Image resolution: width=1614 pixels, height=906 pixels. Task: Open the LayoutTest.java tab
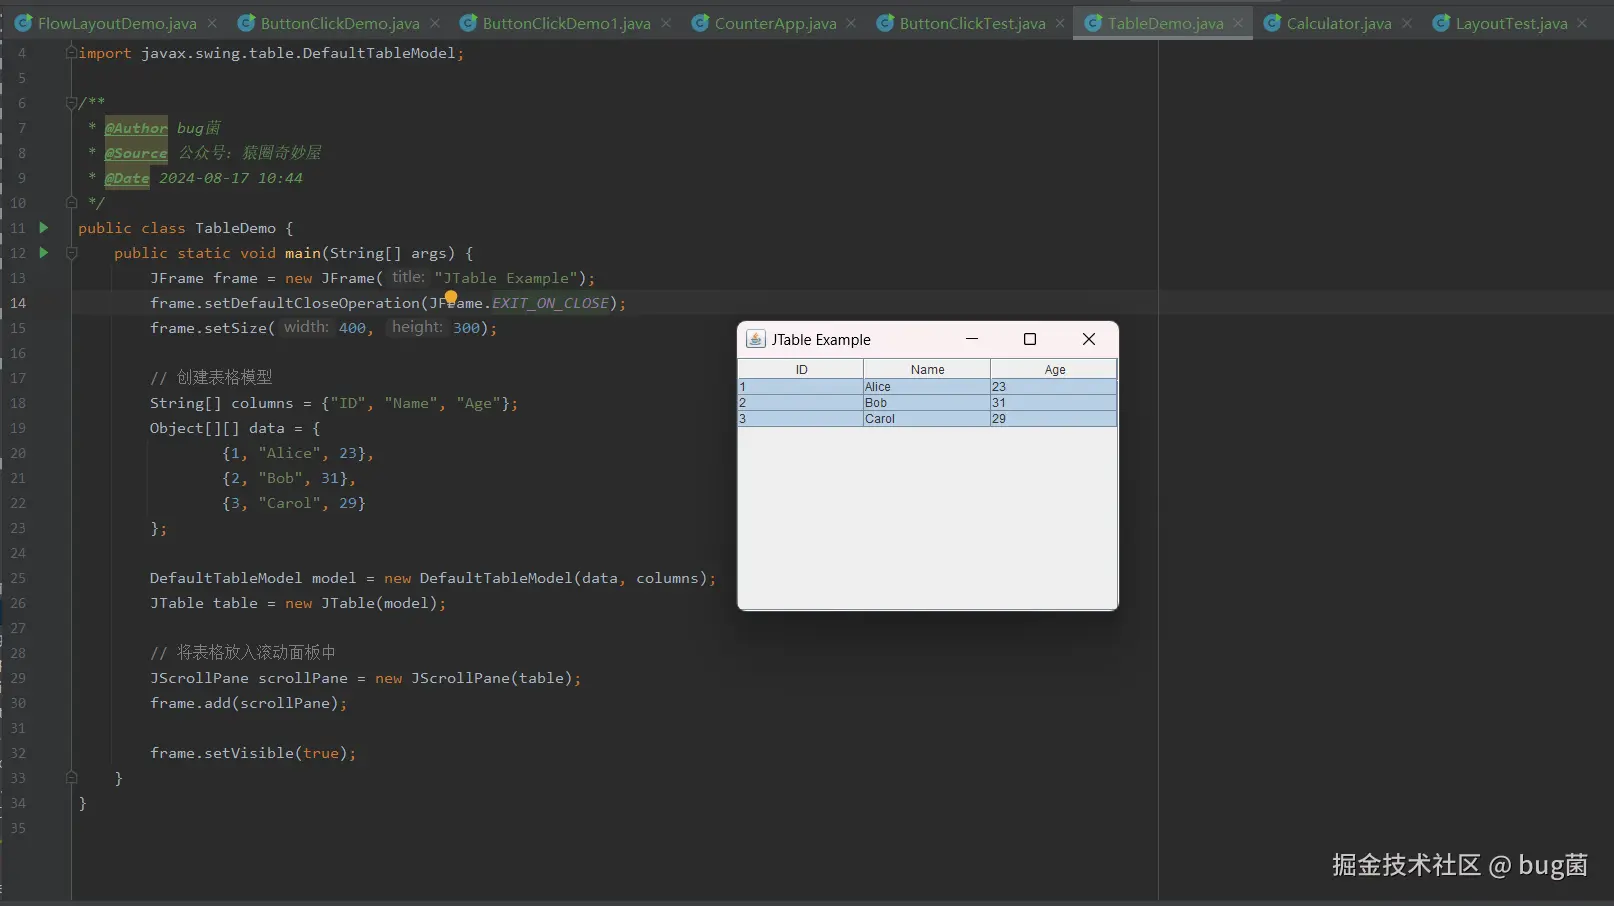point(1510,23)
